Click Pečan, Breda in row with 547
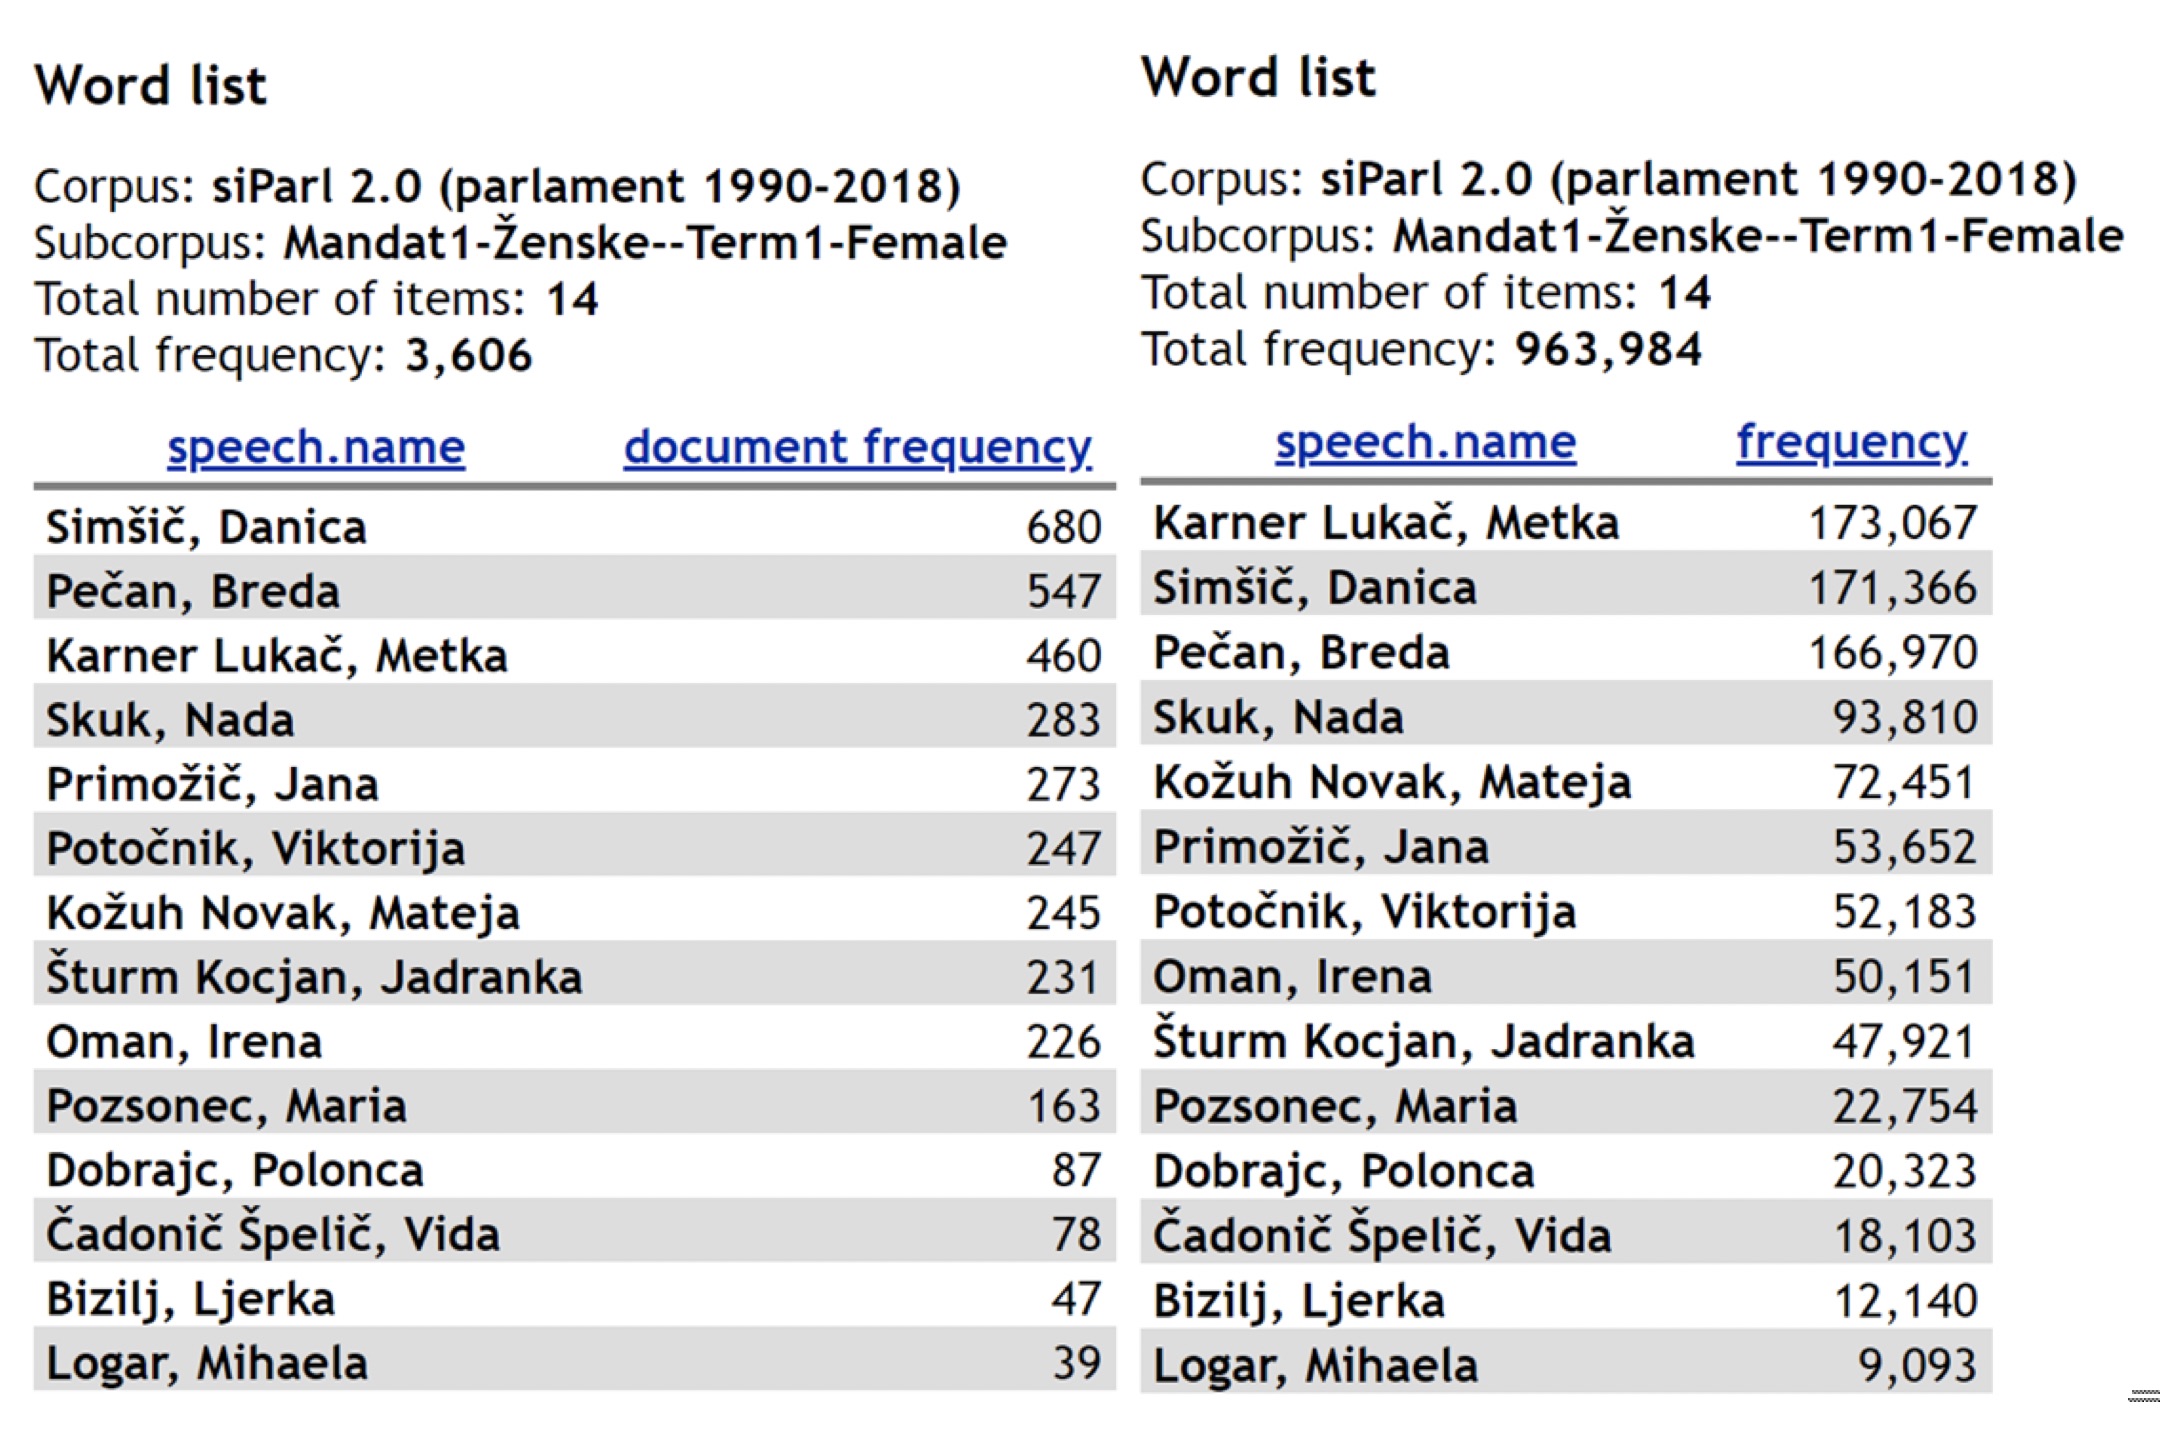 click(193, 591)
